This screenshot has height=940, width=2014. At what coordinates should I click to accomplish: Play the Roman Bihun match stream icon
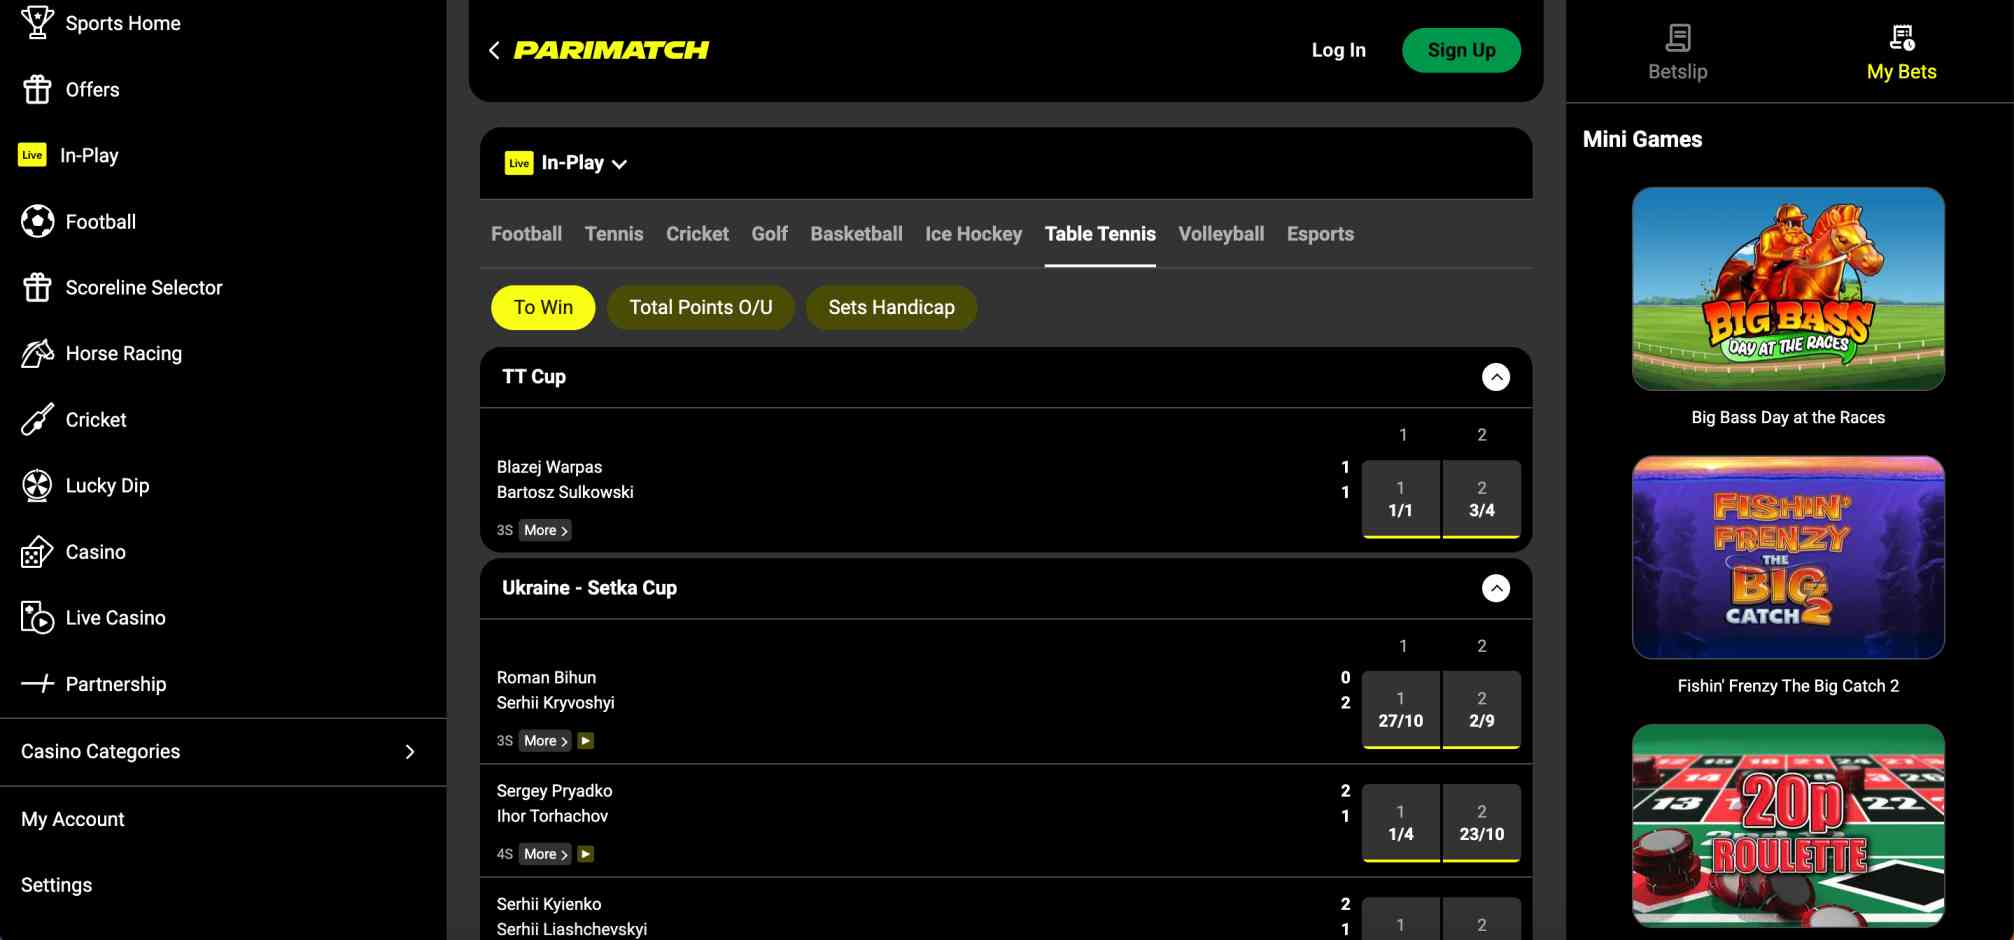(586, 740)
